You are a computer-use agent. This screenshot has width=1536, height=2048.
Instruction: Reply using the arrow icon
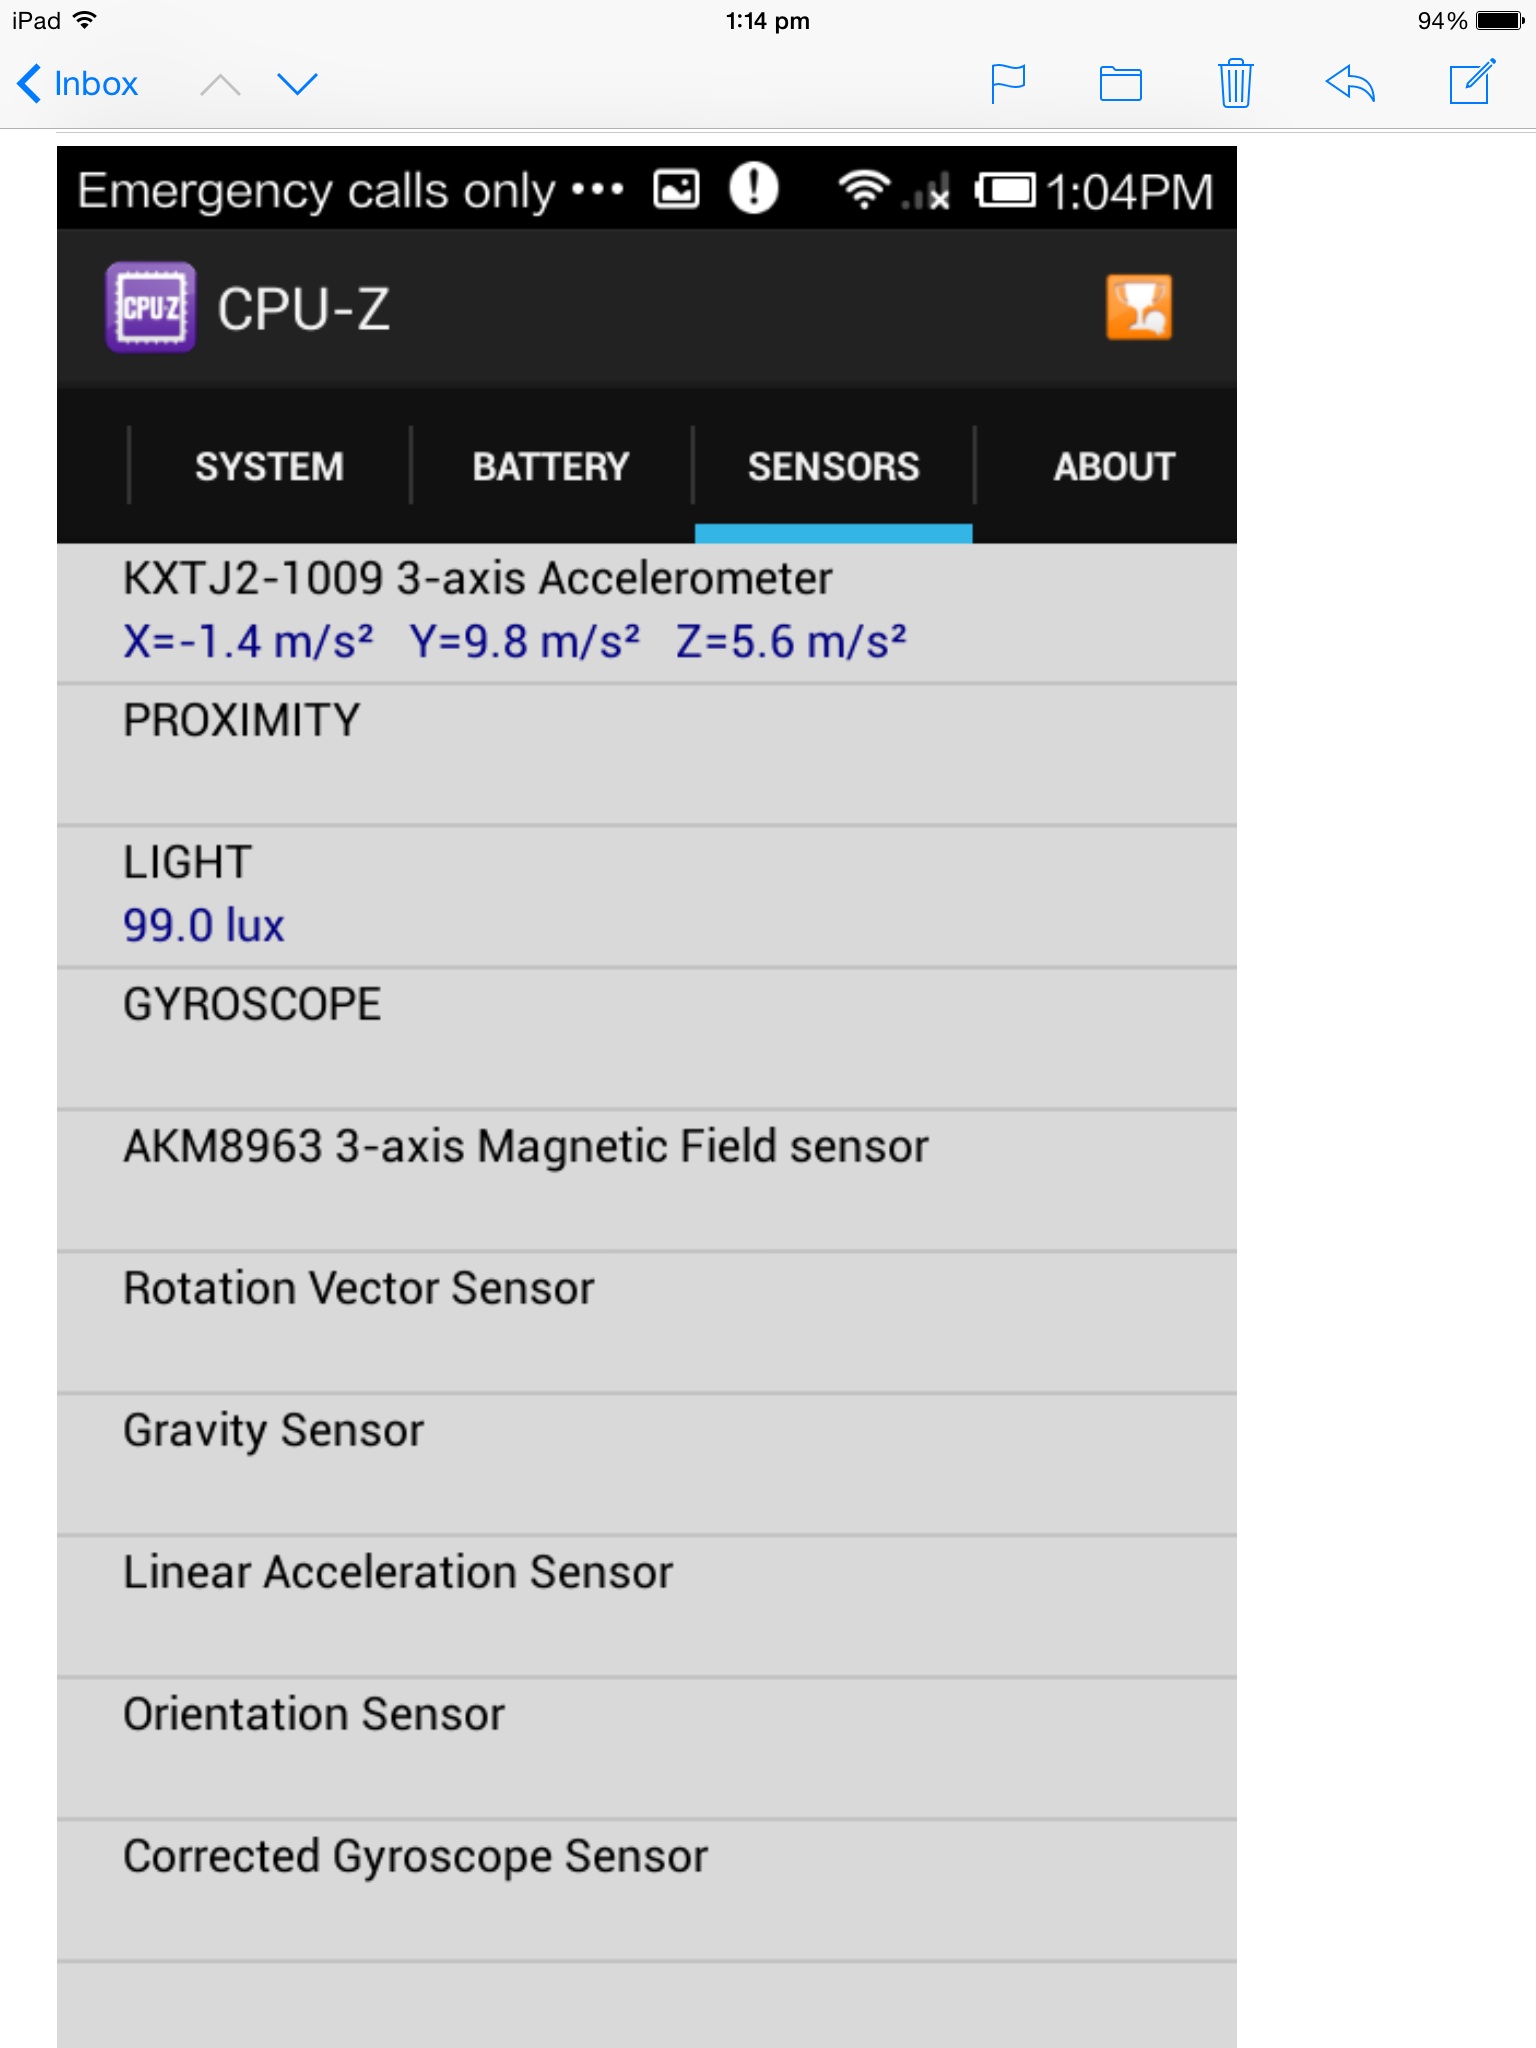click(x=1351, y=83)
